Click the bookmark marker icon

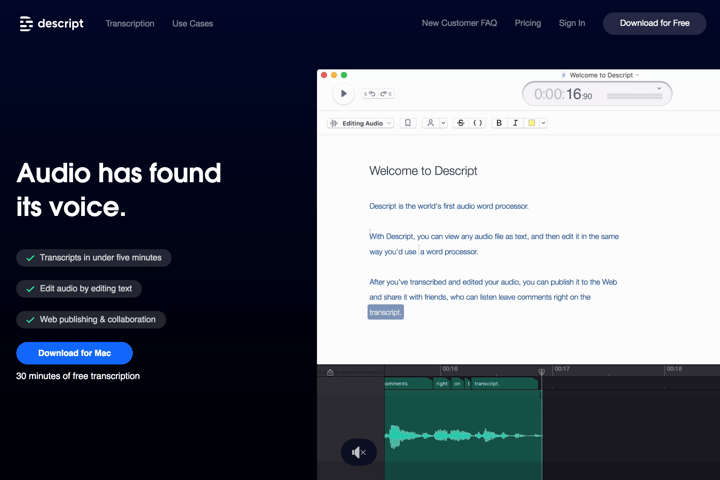tap(408, 123)
